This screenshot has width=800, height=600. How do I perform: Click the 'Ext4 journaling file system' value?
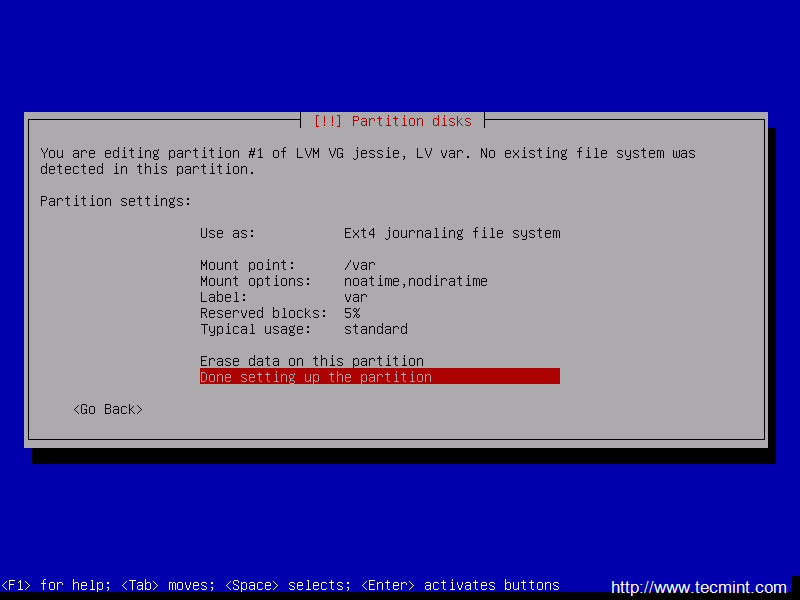click(452, 233)
